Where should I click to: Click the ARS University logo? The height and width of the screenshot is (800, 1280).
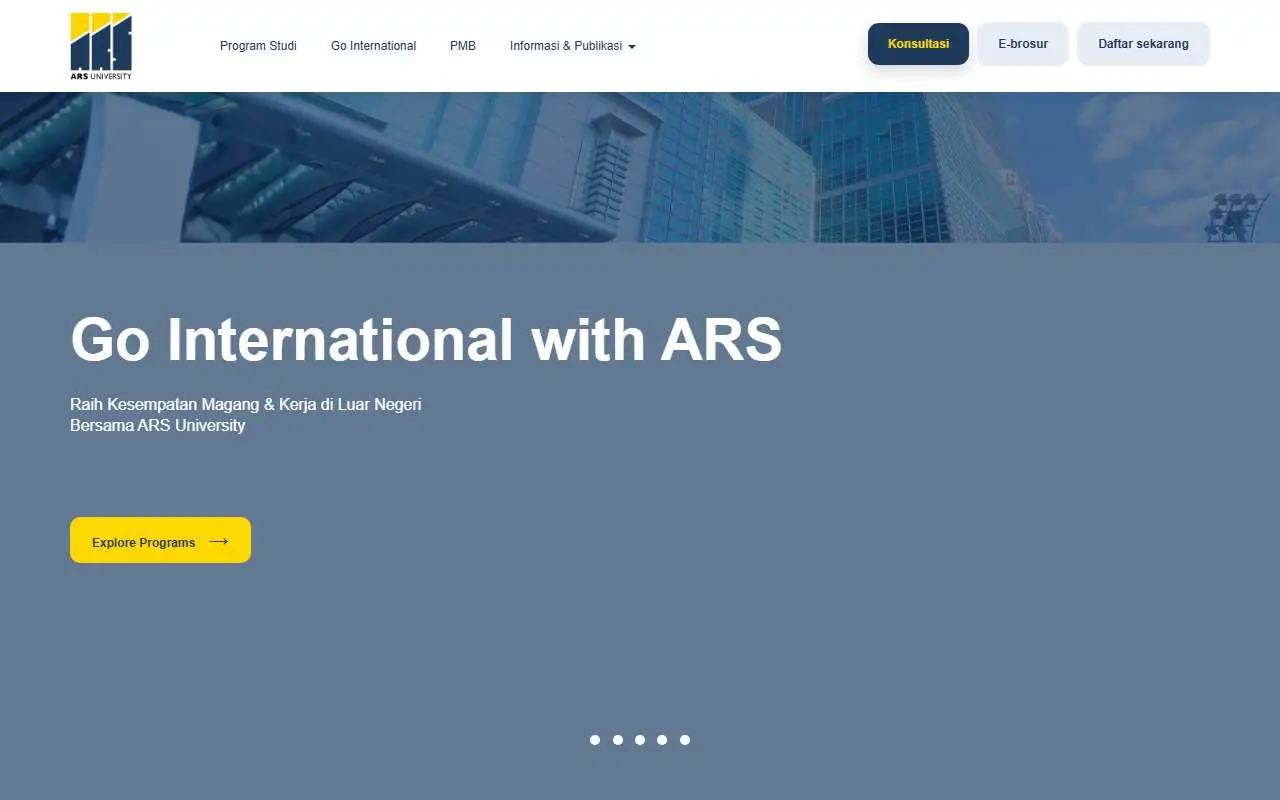pyautogui.click(x=101, y=46)
